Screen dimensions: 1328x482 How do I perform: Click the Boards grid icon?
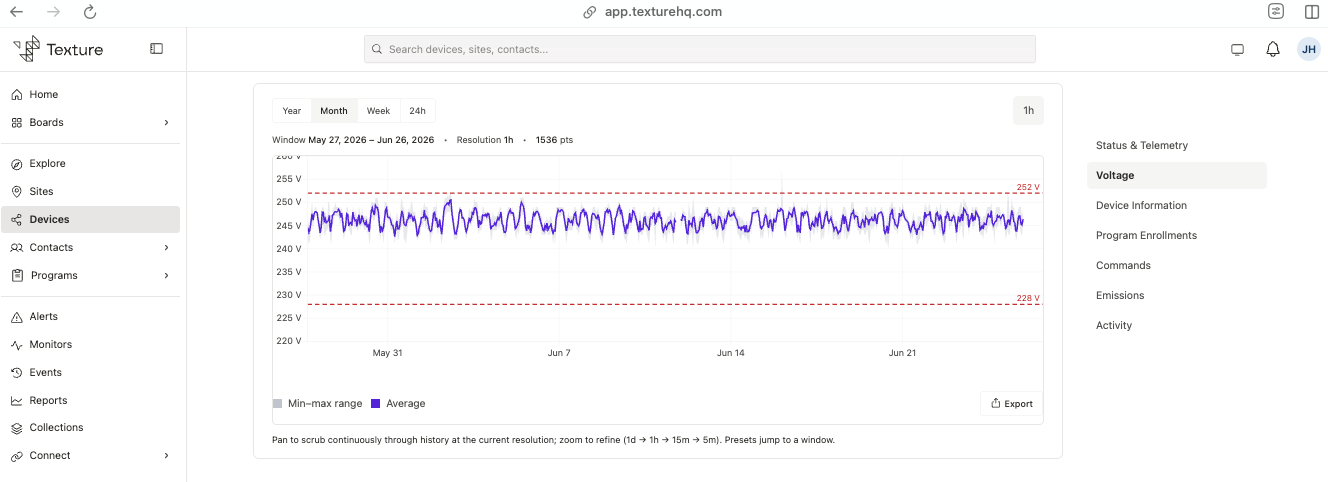pos(17,123)
